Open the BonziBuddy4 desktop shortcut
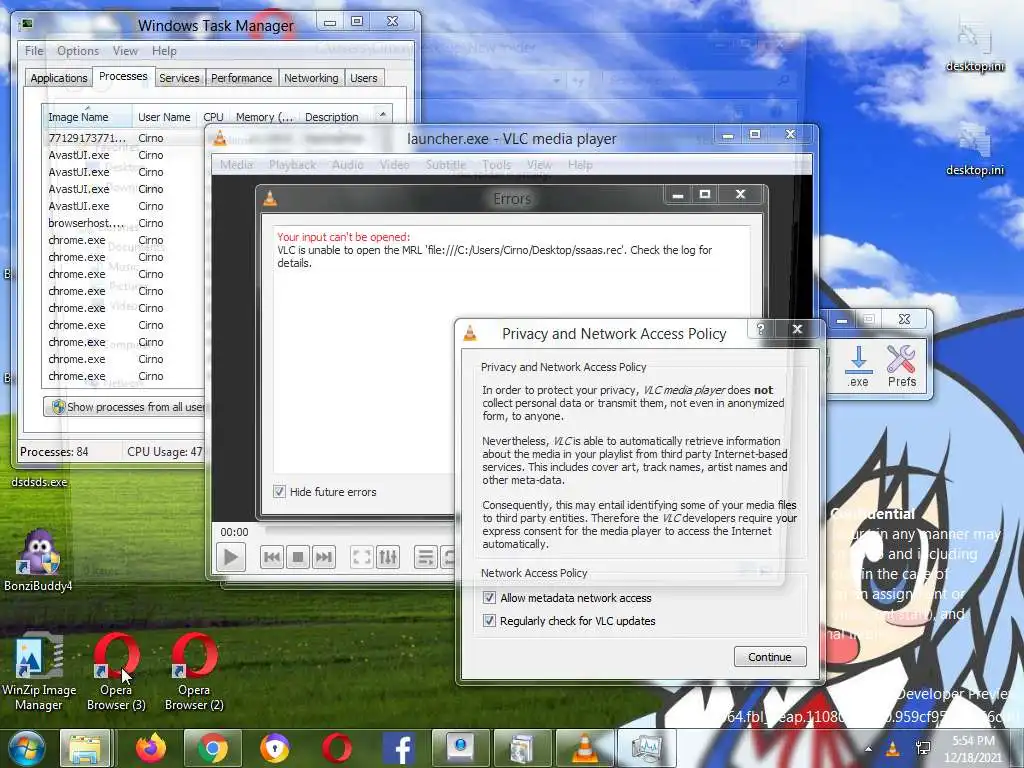The image size is (1024, 768). coord(39,560)
